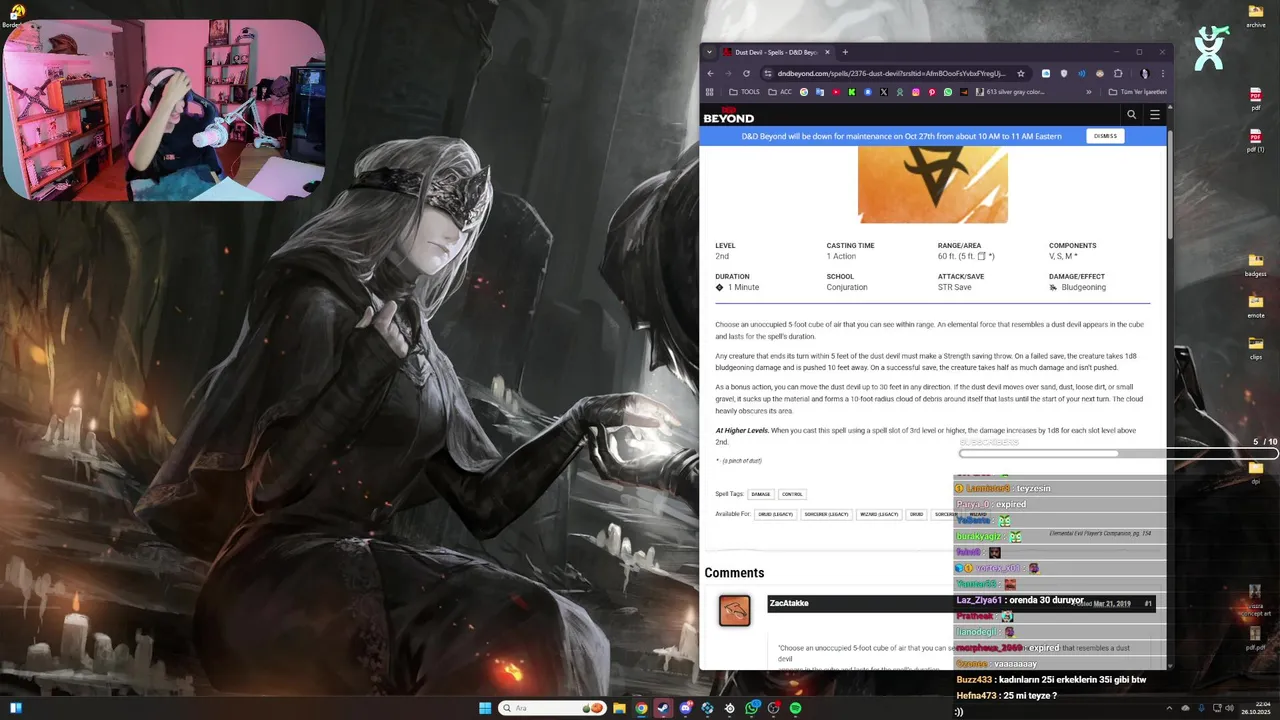Open the Apps grid in bookmarks bar
Image resolution: width=1280 pixels, height=720 pixels.
click(710, 92)
